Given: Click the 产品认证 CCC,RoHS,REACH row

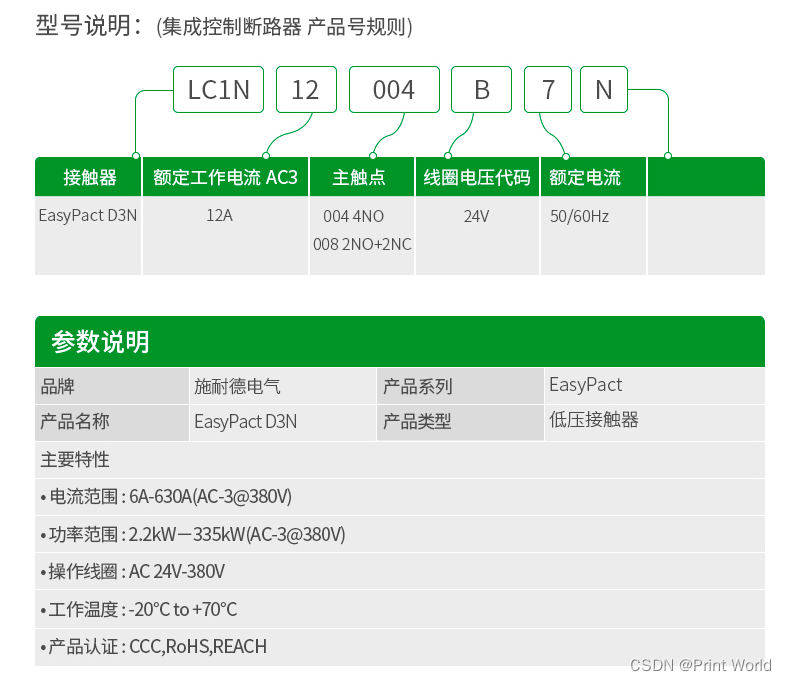Looking at the screenshot, I should 400,647.
